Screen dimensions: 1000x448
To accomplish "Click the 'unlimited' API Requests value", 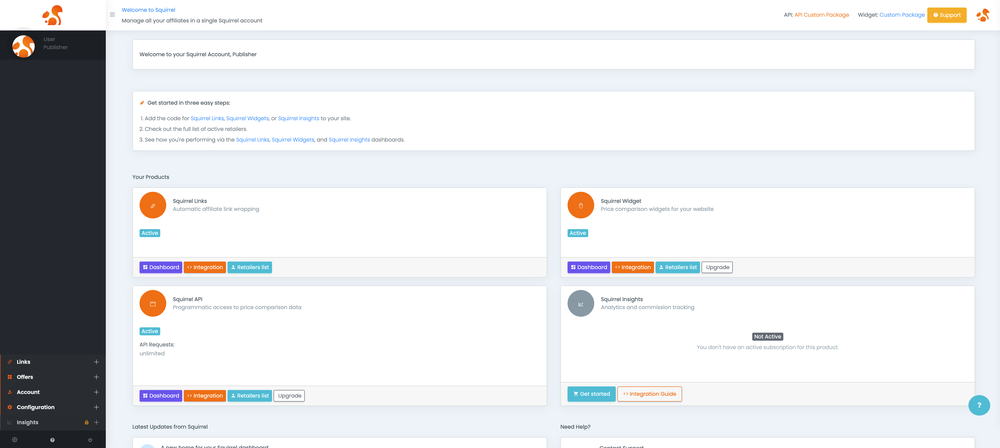I will point(152,353).
